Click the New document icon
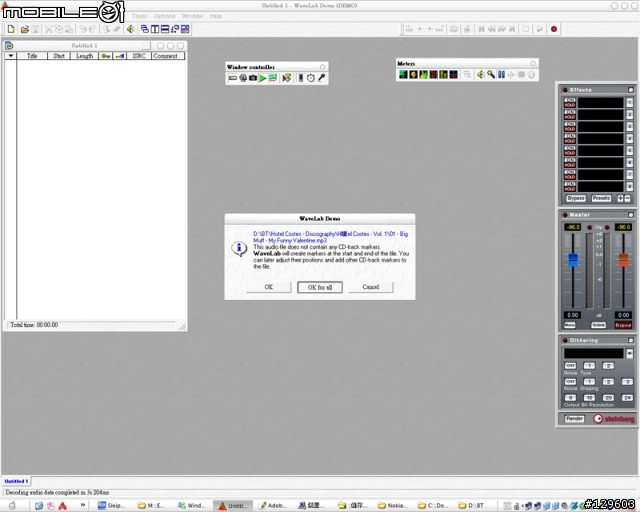This screenshot has width=640, height=512. coord(11,29)
